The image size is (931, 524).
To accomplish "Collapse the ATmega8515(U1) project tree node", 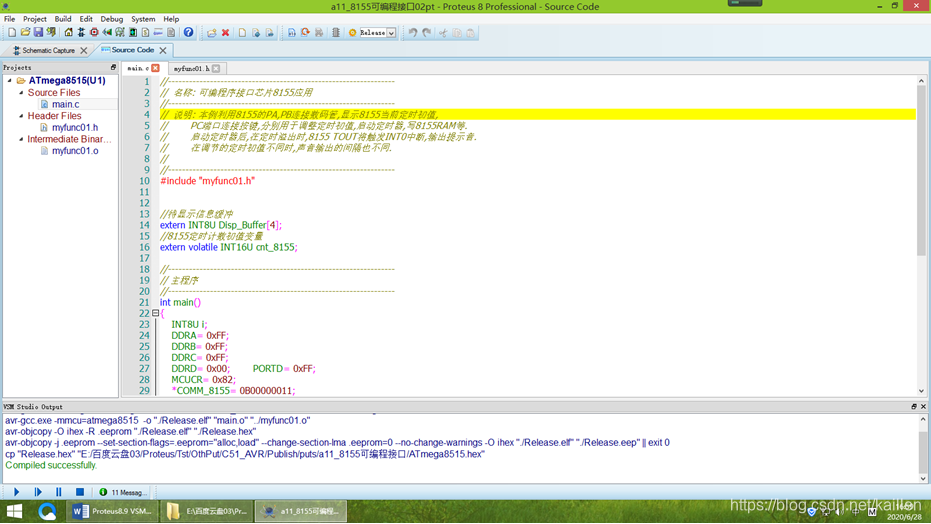I will [x=10, y=80].
